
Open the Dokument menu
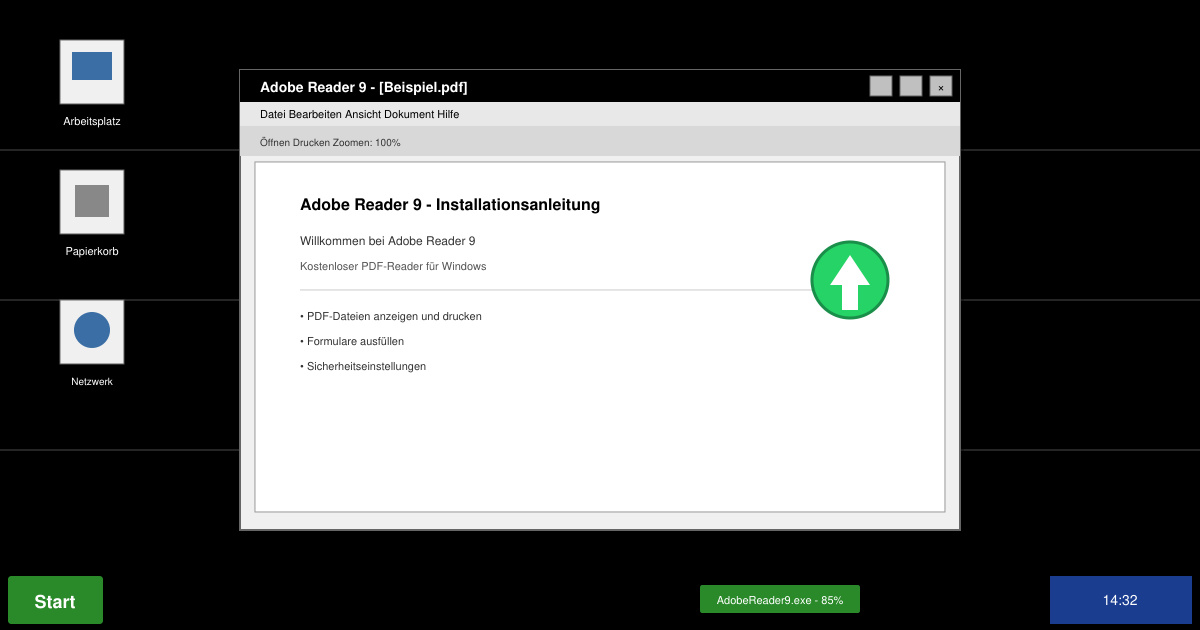pos(409,114)
